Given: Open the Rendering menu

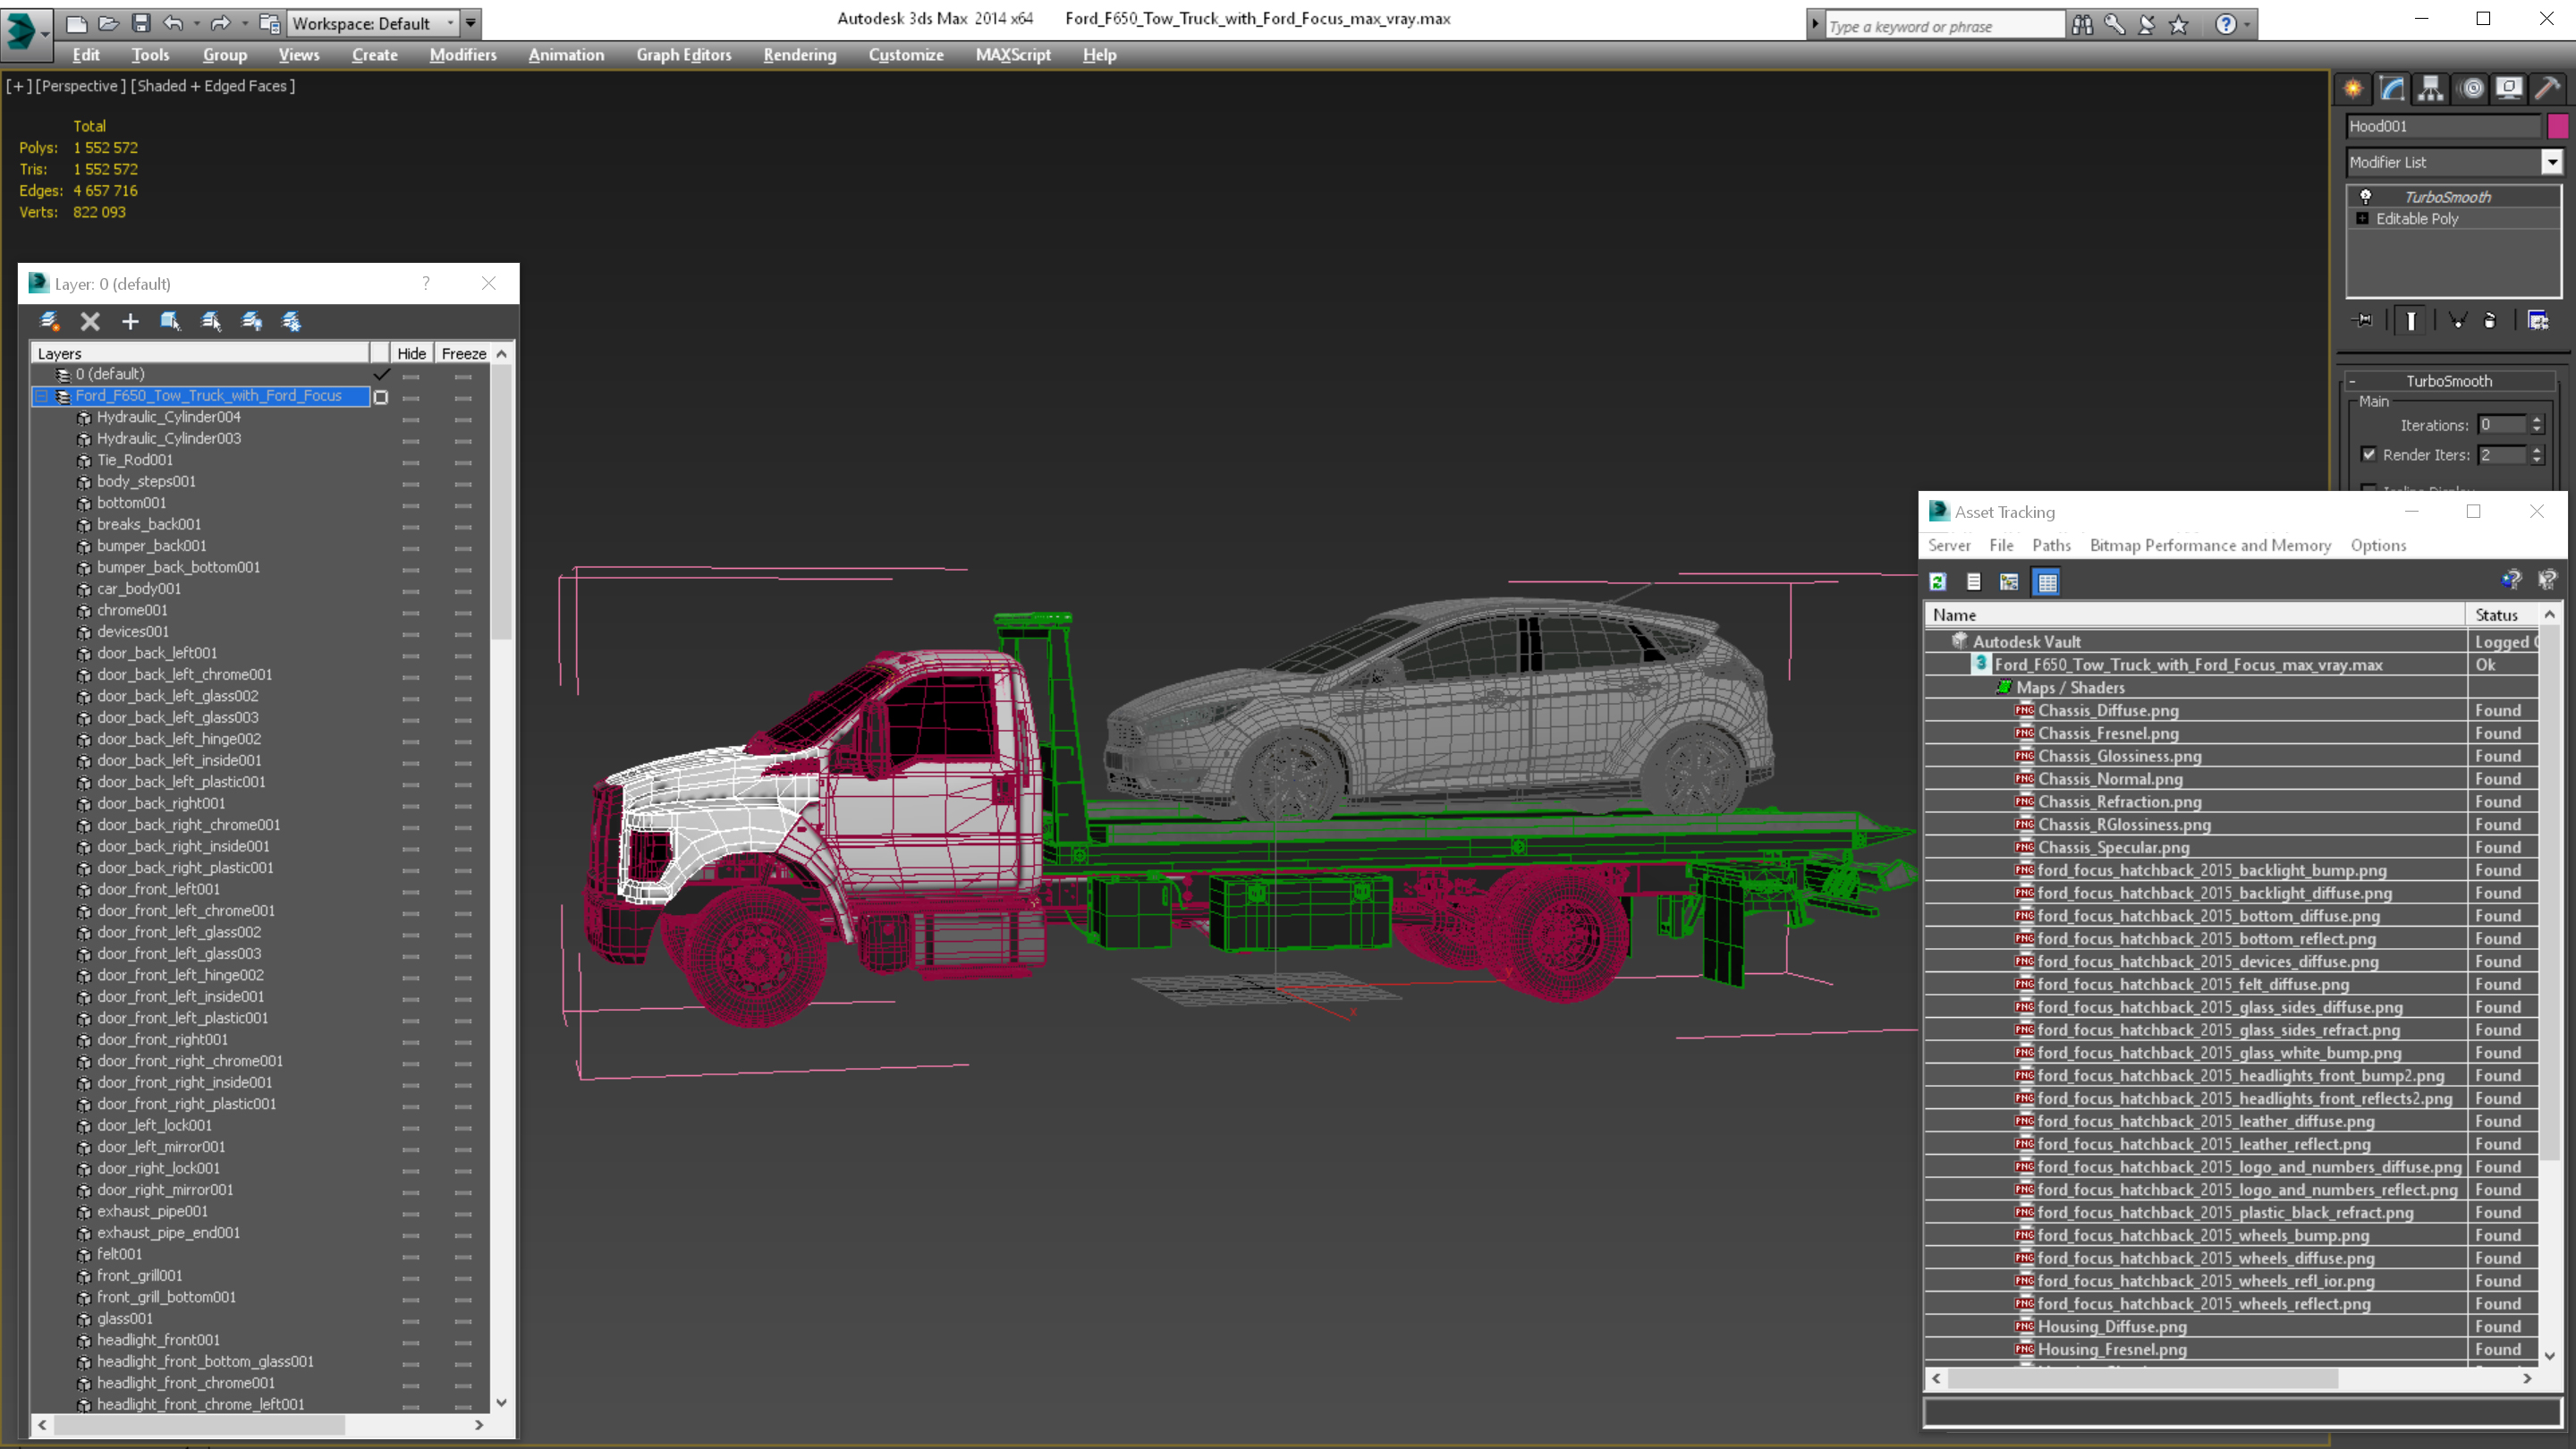Looking at the screenshot, I should click(x=799, y=55).
